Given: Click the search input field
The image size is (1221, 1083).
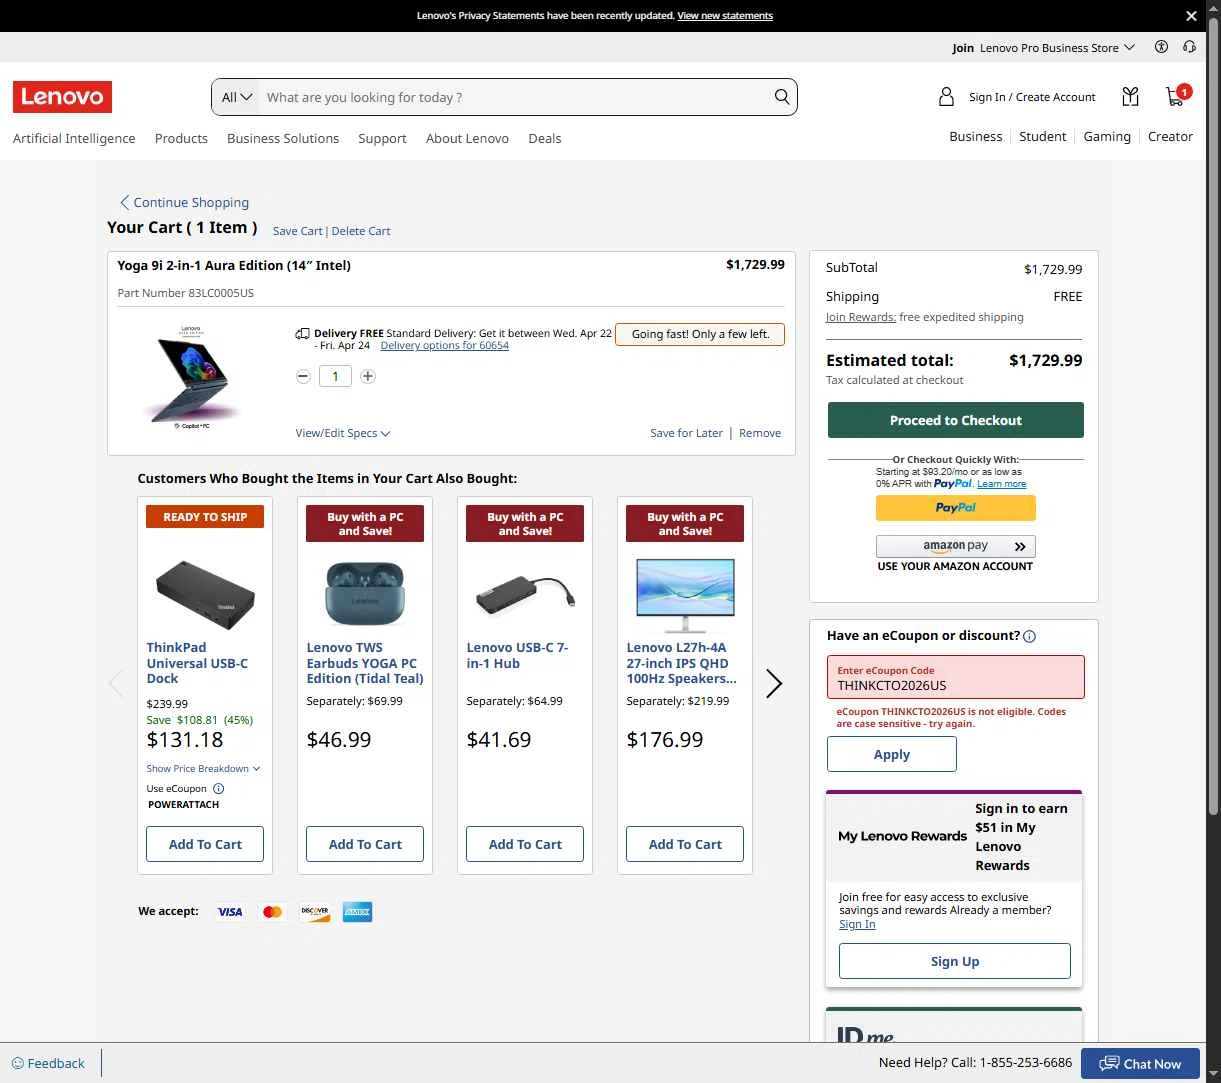Looking at the screenshot, I should tap(515, 97).
